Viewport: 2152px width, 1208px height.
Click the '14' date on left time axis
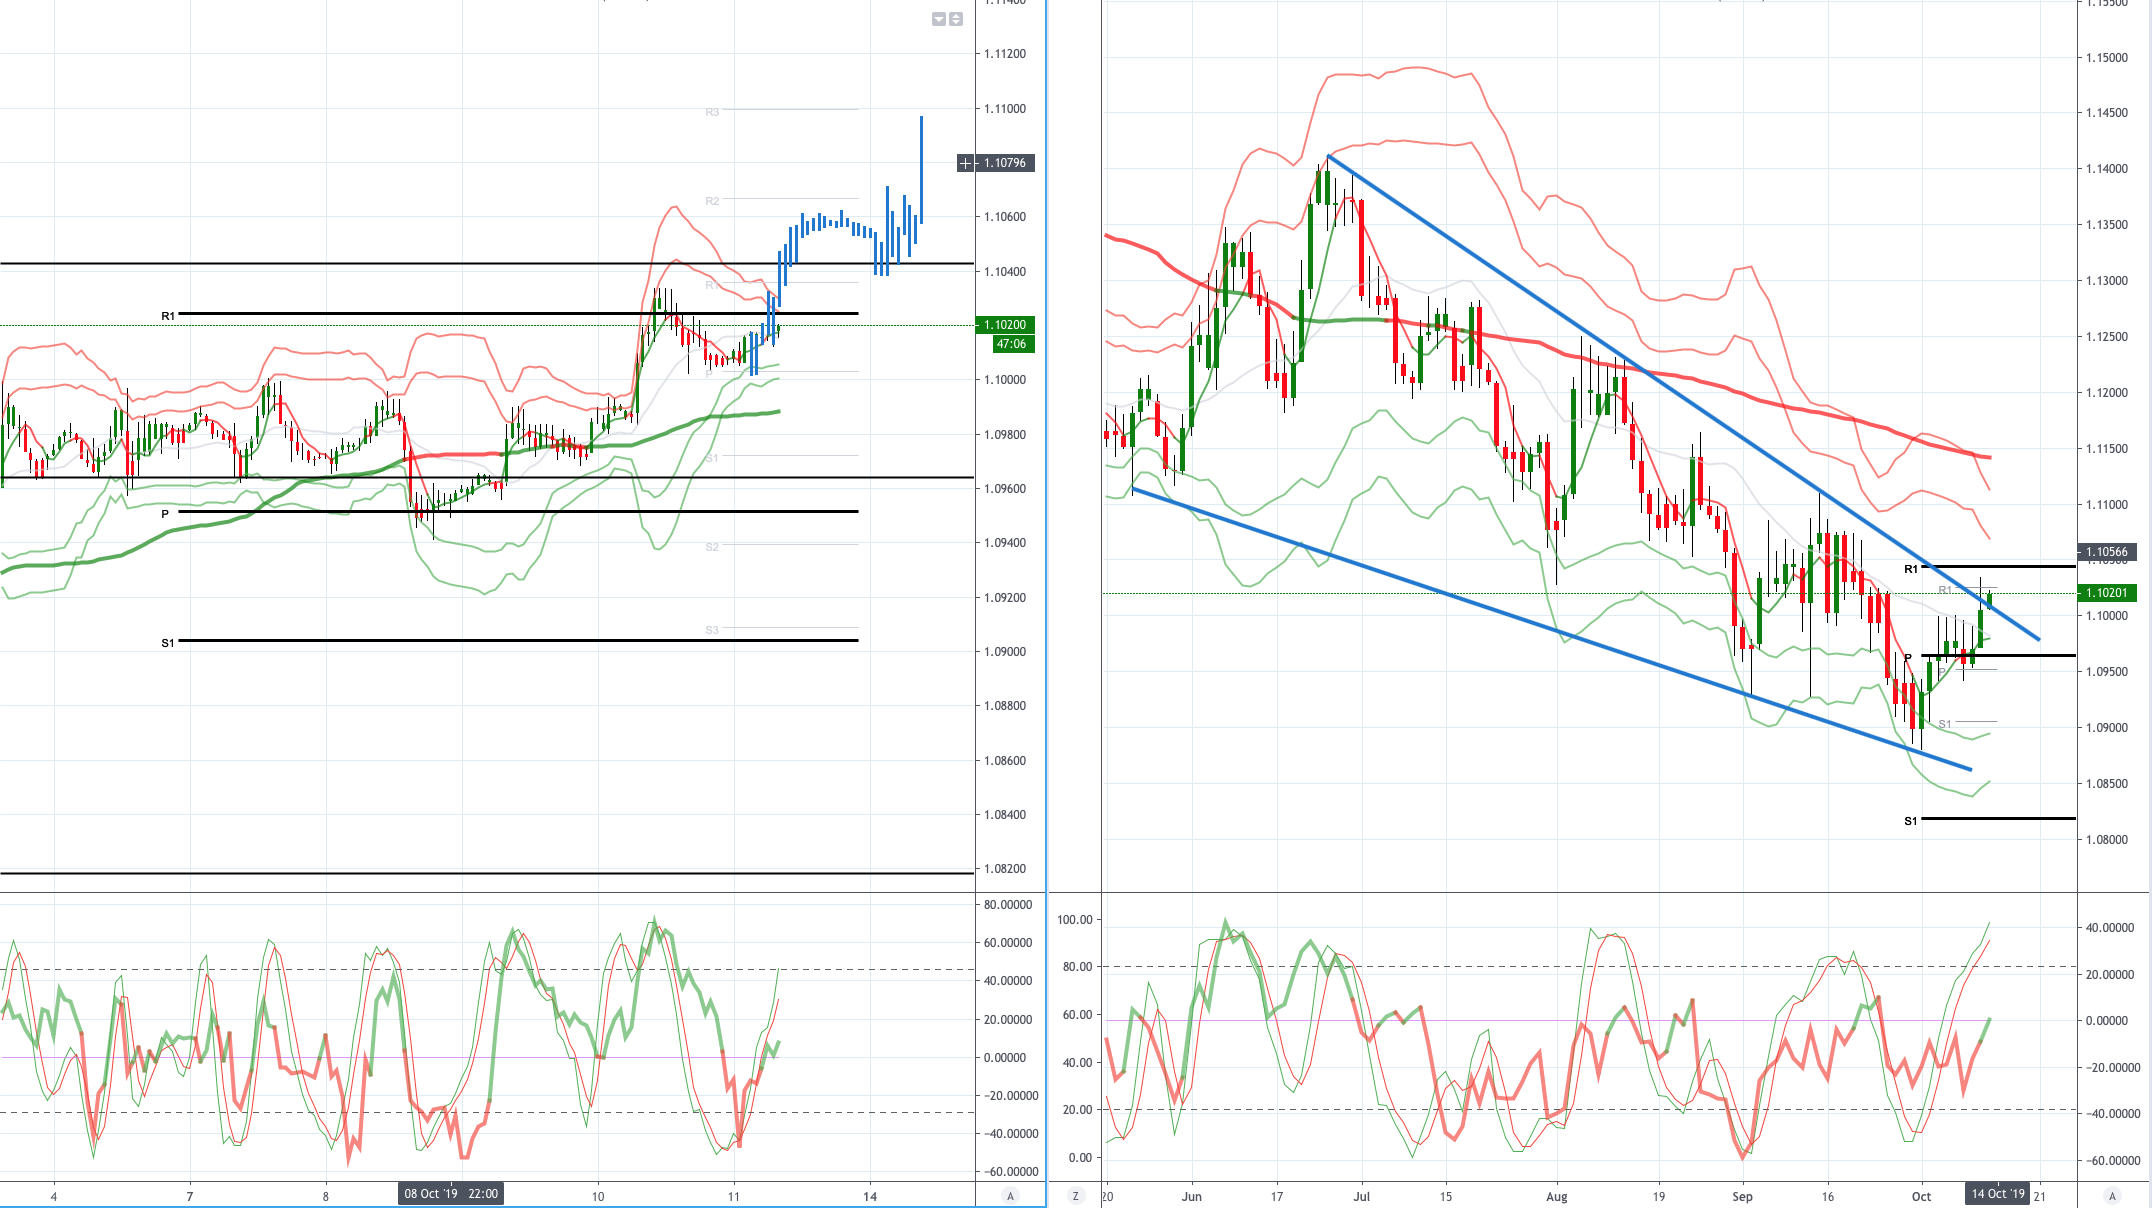coord(870,1196)
